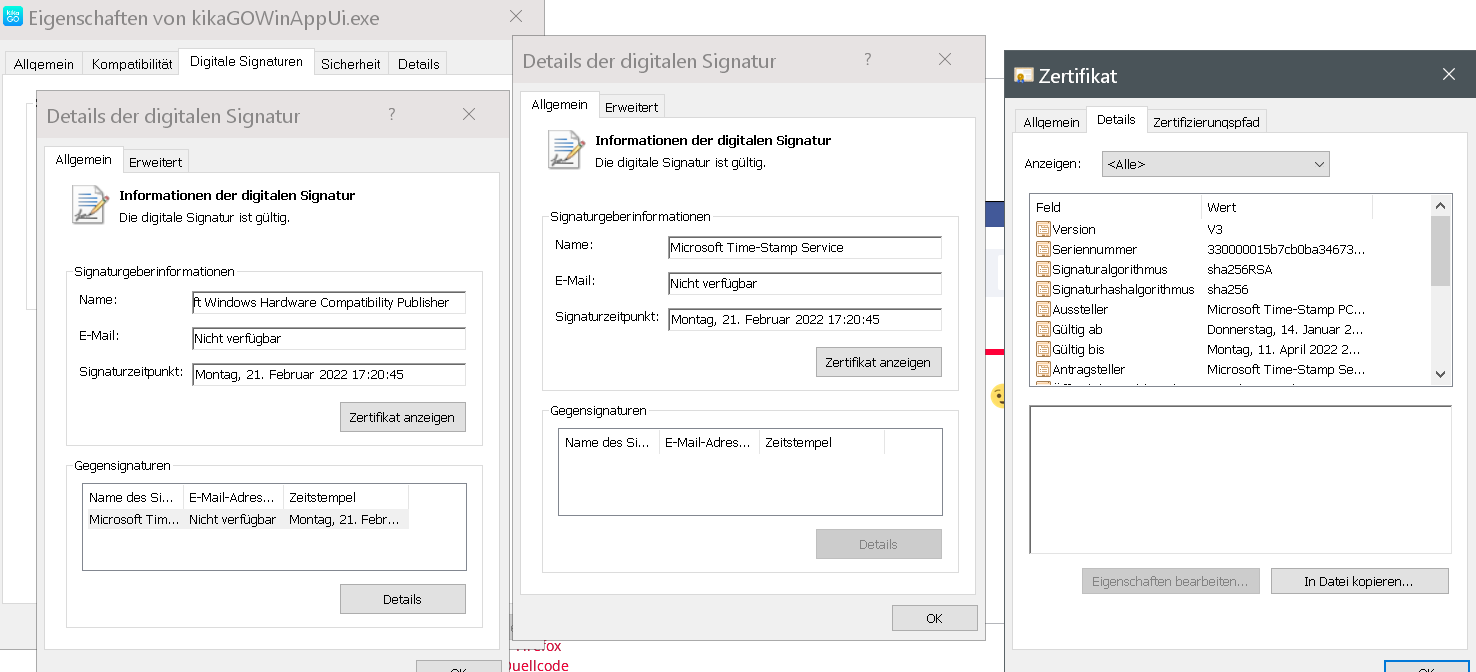Click E-Mail-Adres... header in middle dialog
The width and height of the screenshot is (1476, 672).
(x=709, y=442)
